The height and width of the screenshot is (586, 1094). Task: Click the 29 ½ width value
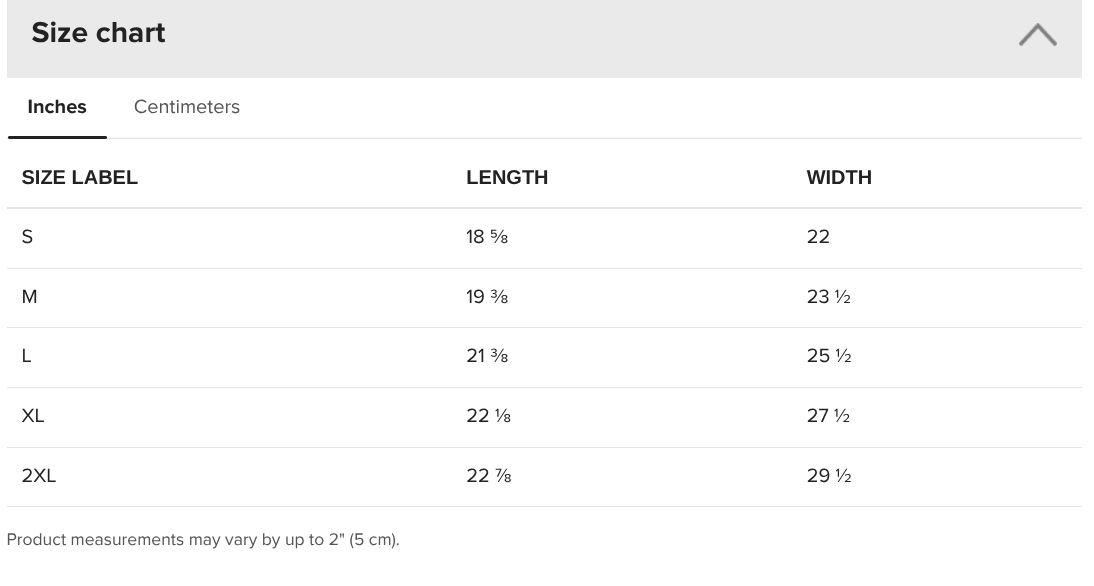[x=829, y=476]
